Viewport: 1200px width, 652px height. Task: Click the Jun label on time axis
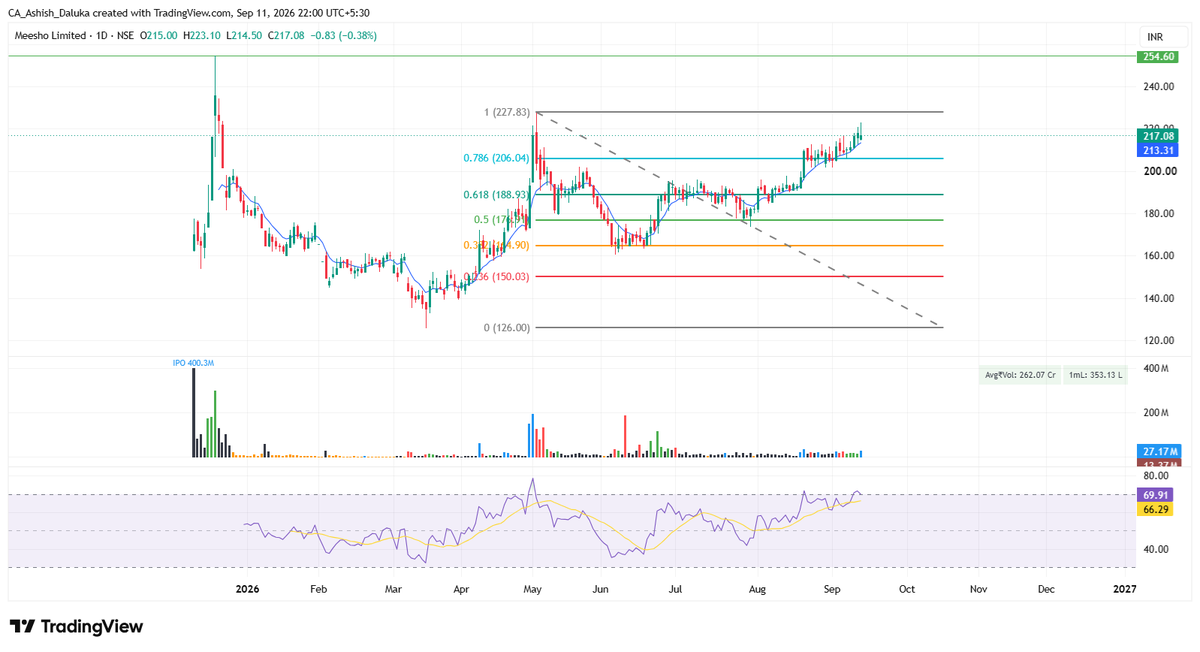coord(600,590)
